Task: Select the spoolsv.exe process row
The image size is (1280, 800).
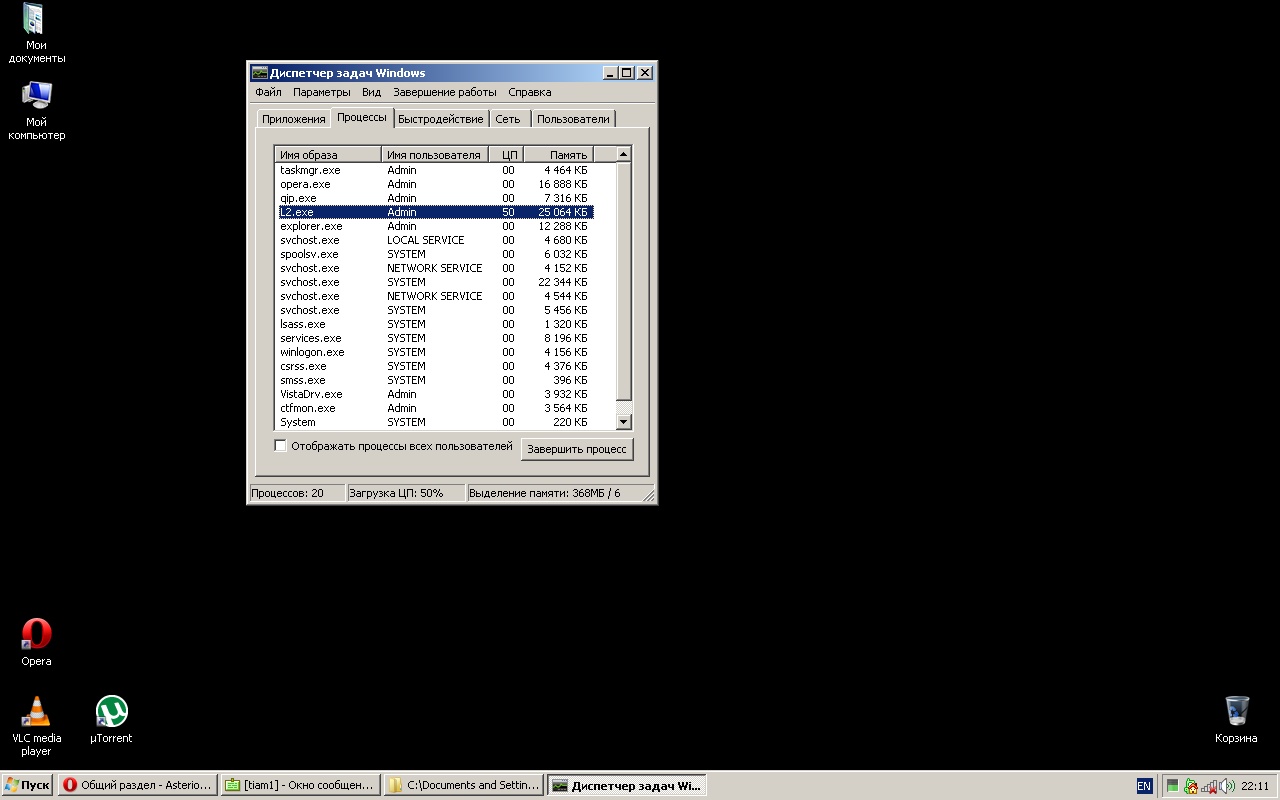Action: (434, 254)
